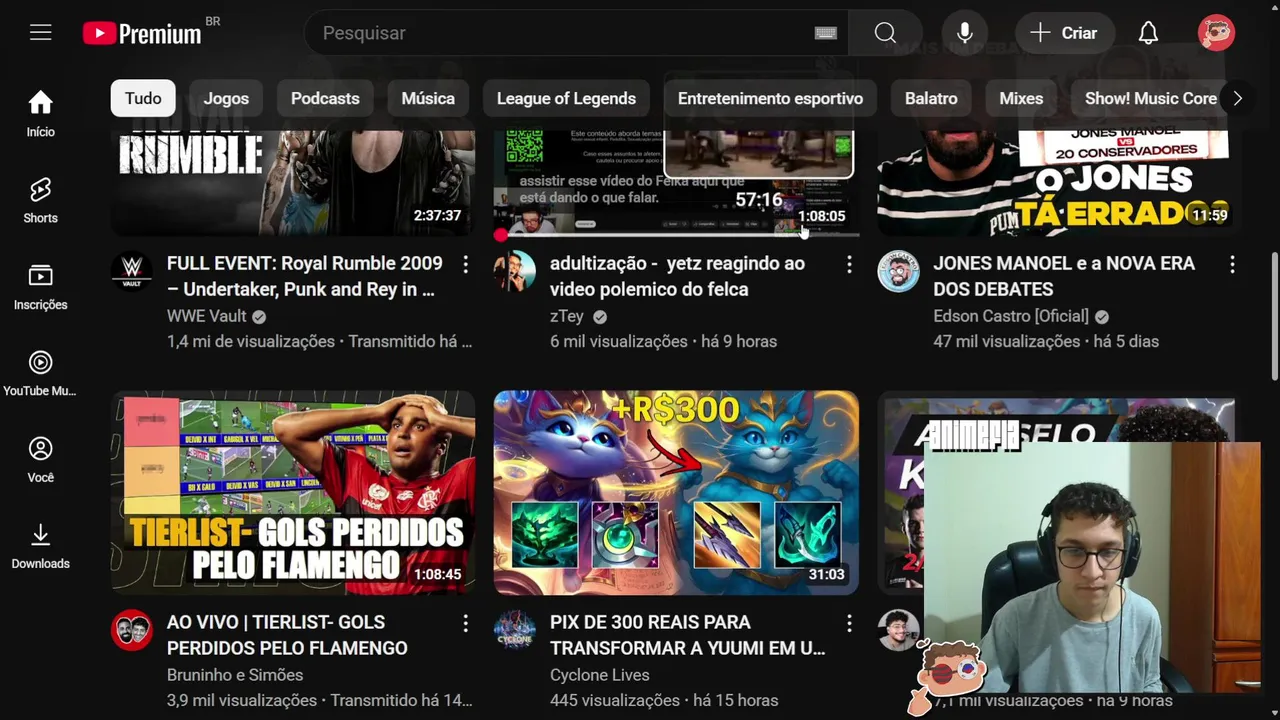
Task: Select the Balatro filter chip
Action: point(931,98)
